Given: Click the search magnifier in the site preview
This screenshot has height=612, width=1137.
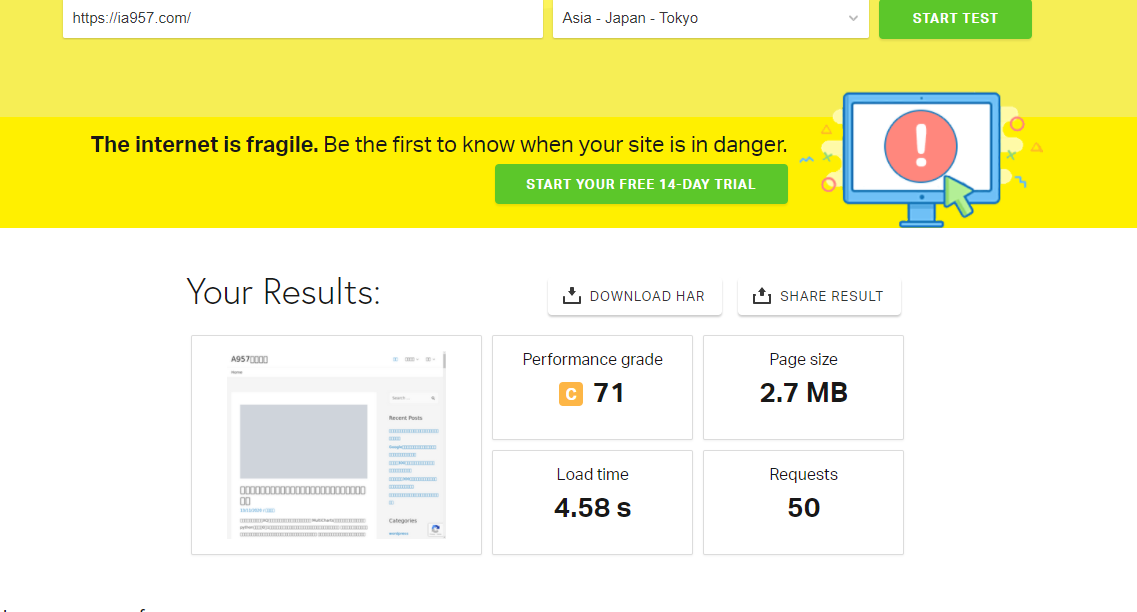Looking at the screenshot, I should (433, 398).
